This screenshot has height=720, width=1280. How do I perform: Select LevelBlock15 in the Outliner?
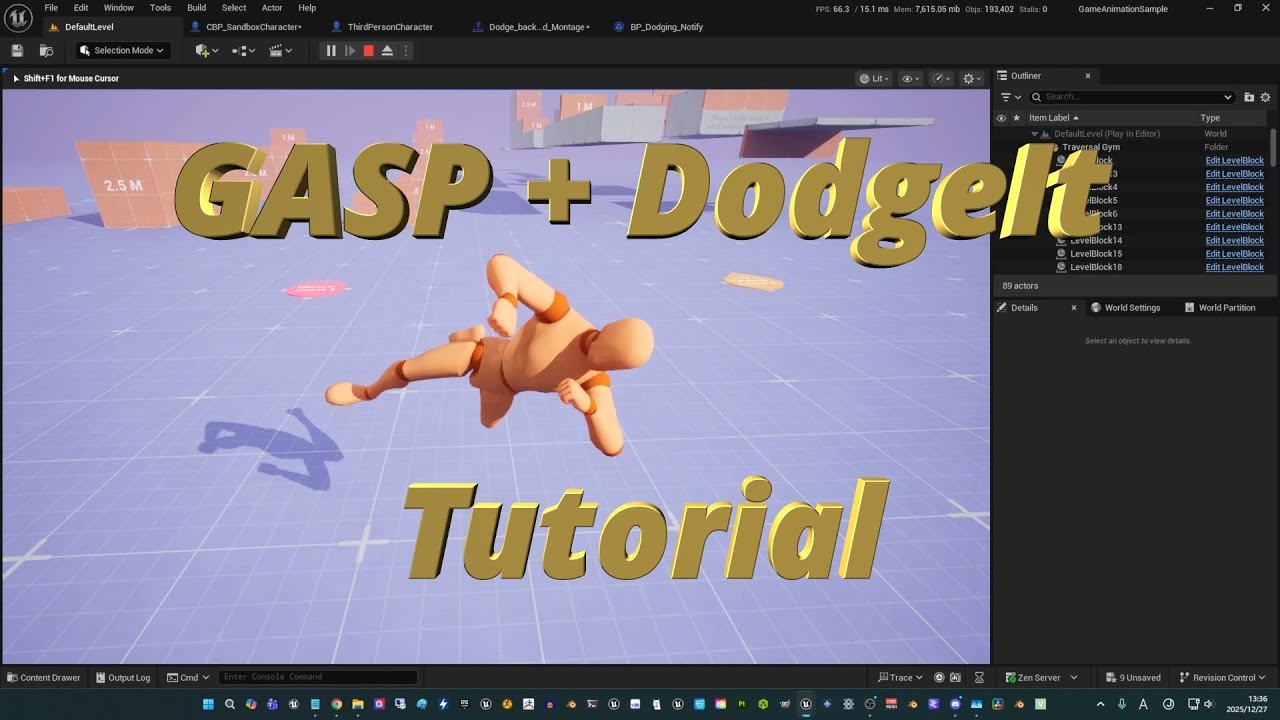(x=1096, y=254)
